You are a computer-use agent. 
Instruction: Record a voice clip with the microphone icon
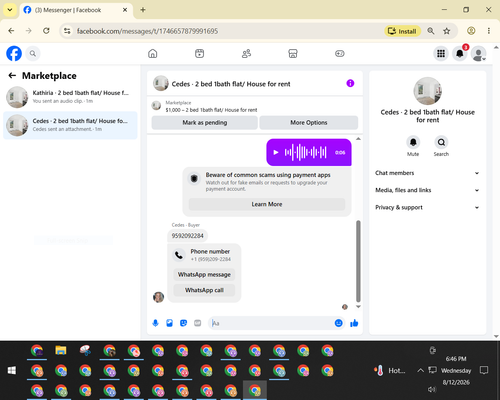tap(155, 323)
